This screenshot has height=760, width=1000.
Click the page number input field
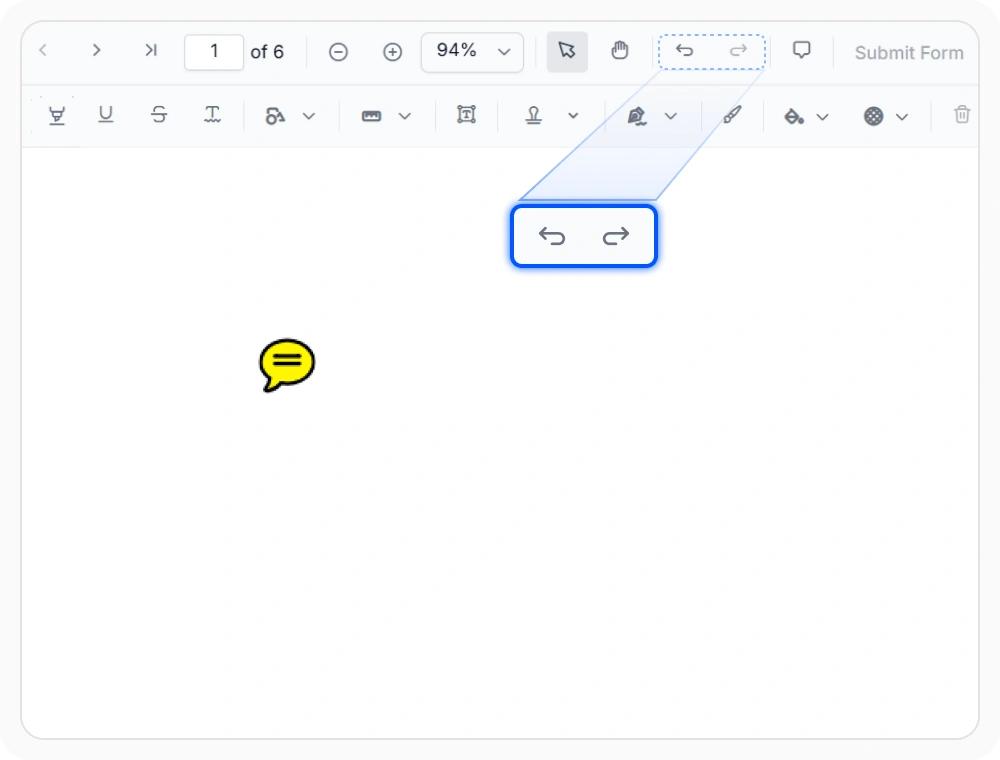click(x=214, y=52)
